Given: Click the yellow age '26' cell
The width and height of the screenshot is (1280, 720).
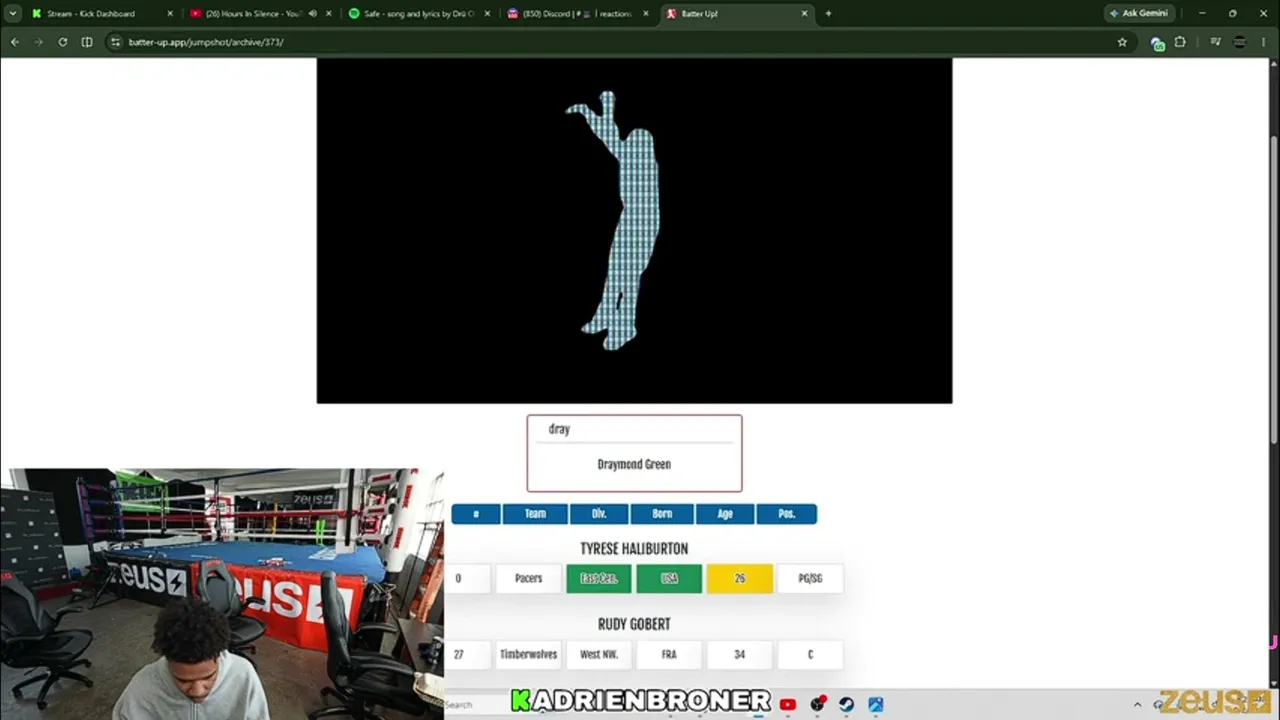Looking at the screenshot, I should pos(740,578).
